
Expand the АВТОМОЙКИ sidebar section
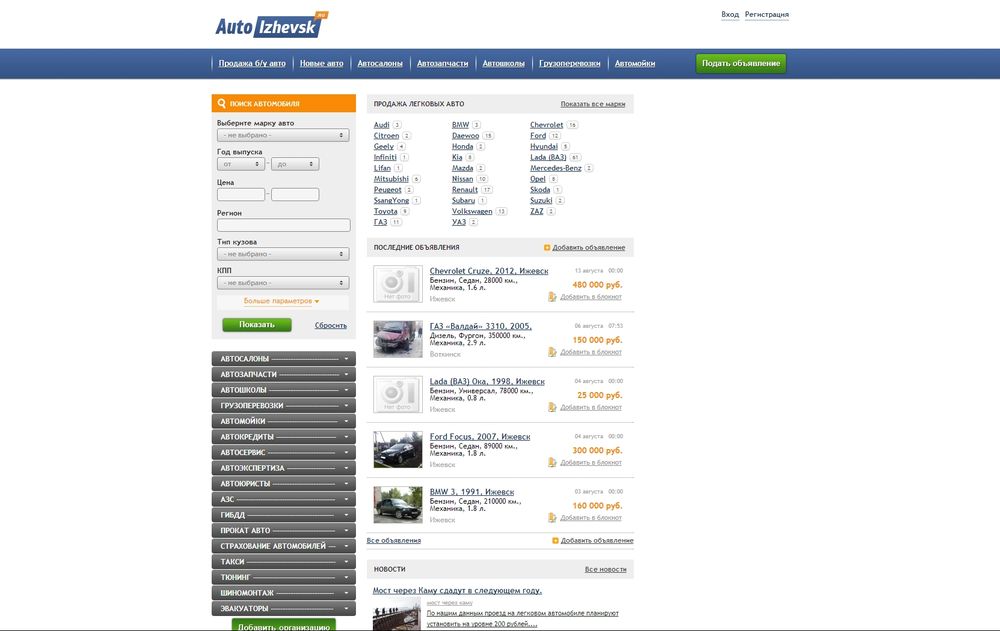284,421
